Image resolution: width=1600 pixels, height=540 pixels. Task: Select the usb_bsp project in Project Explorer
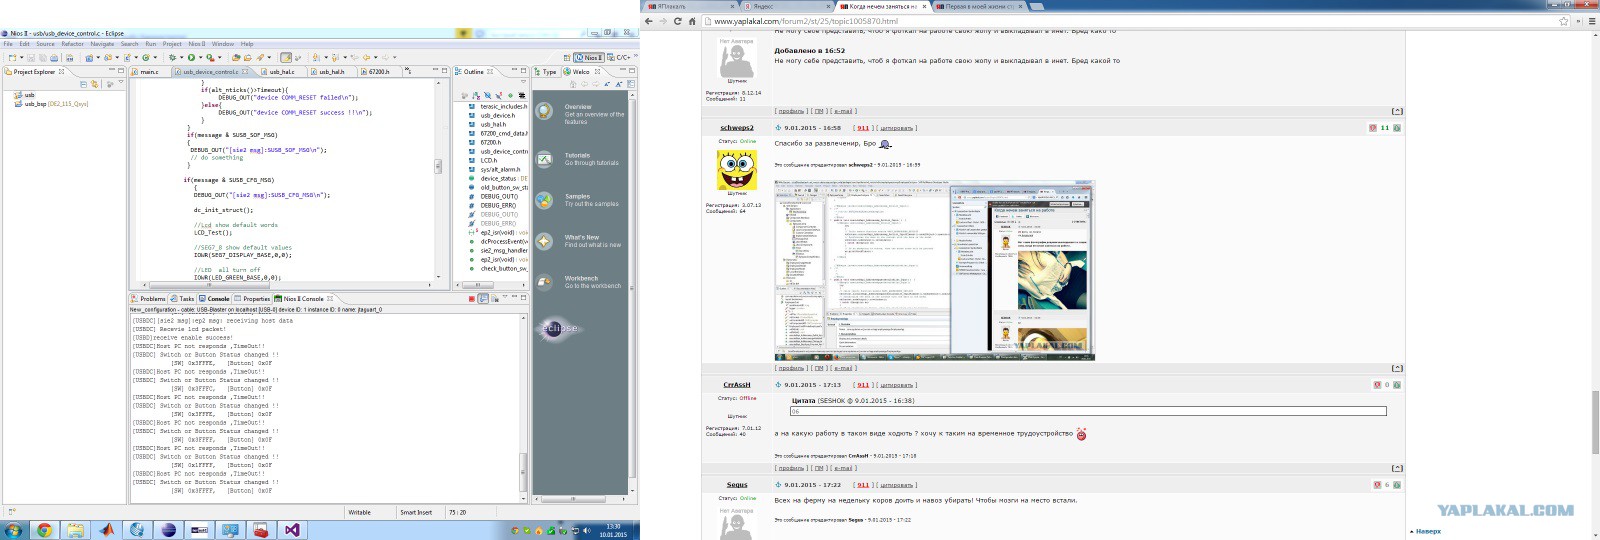(x=51, y=104)
